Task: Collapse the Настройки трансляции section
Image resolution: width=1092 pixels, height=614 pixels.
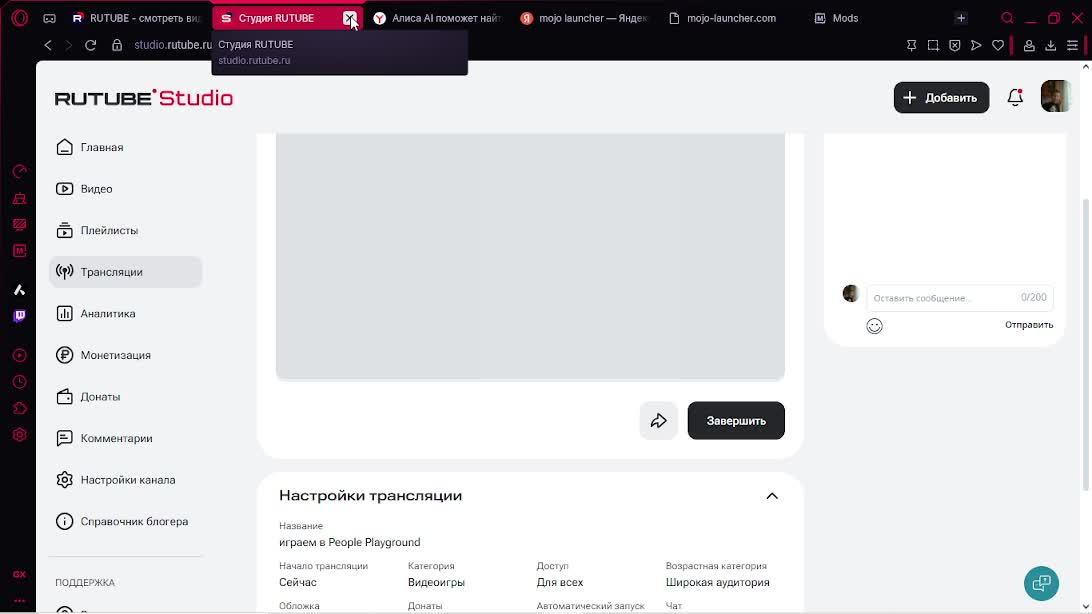Action: point(772,496)
